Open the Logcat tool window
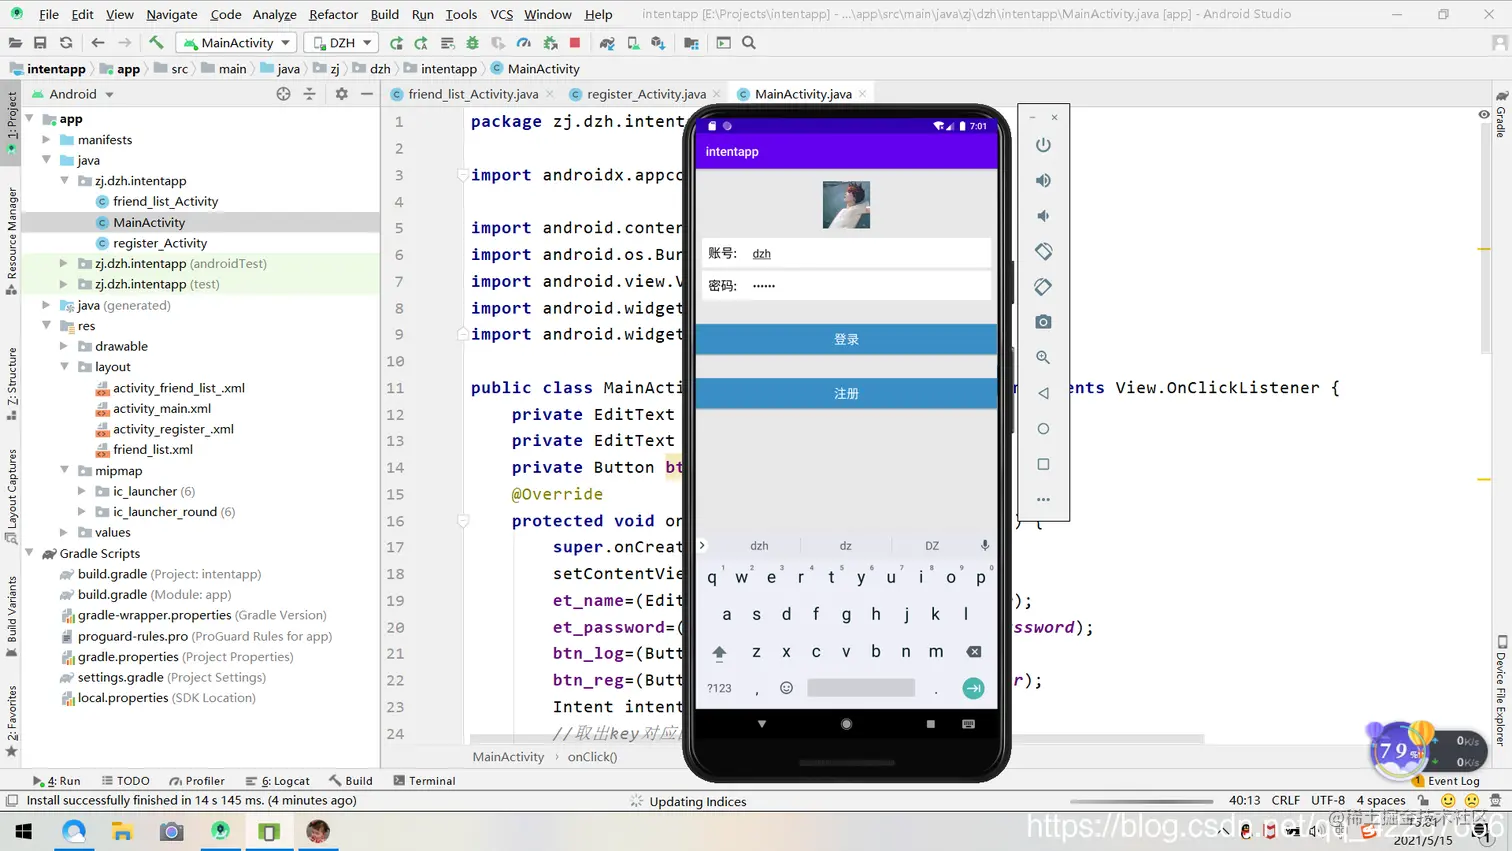This screenshot has width=1512, height=851. (278, 781)
